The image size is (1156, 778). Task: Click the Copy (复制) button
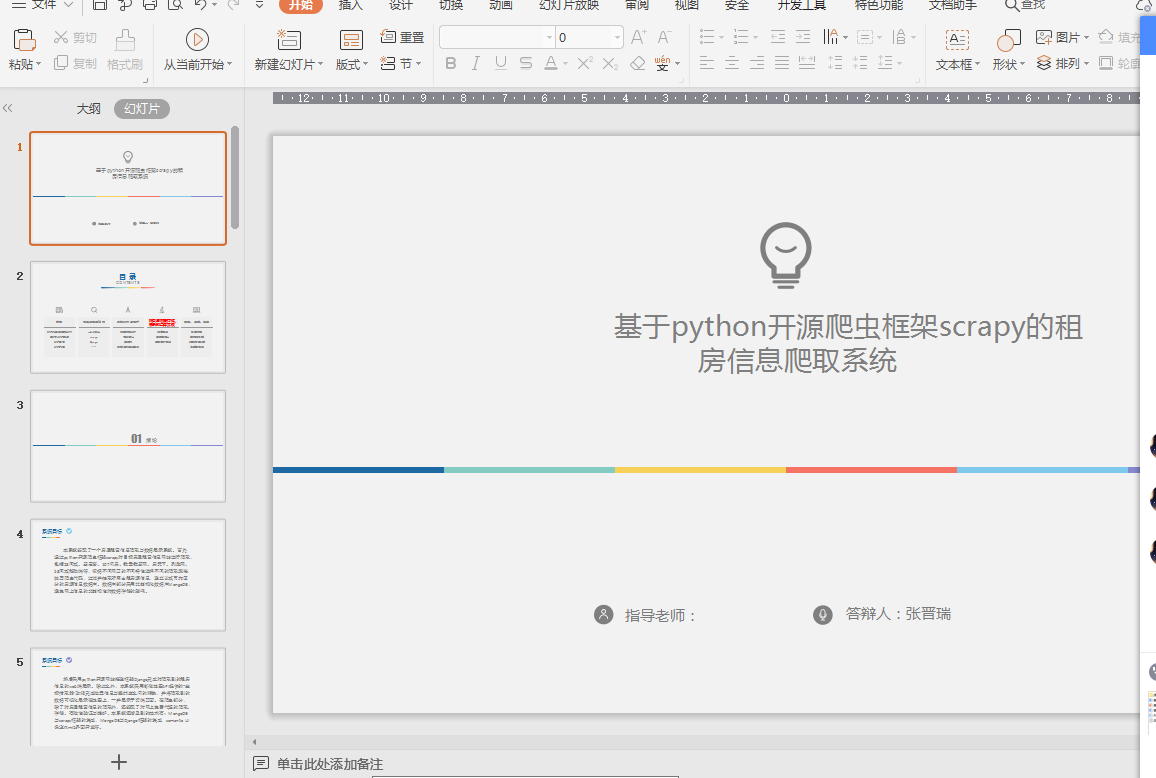point(74,63)
